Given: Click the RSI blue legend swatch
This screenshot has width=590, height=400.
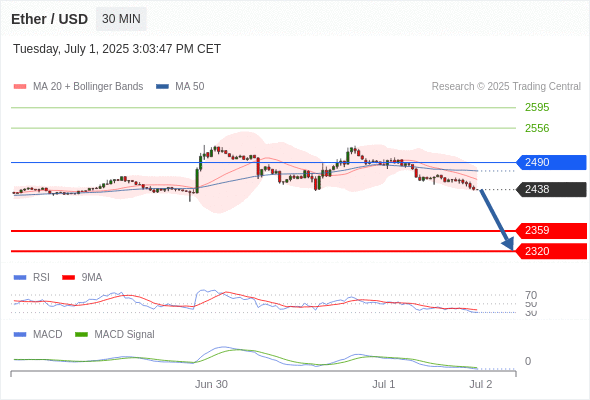Looking at the screenshot, I should [20, 278].
